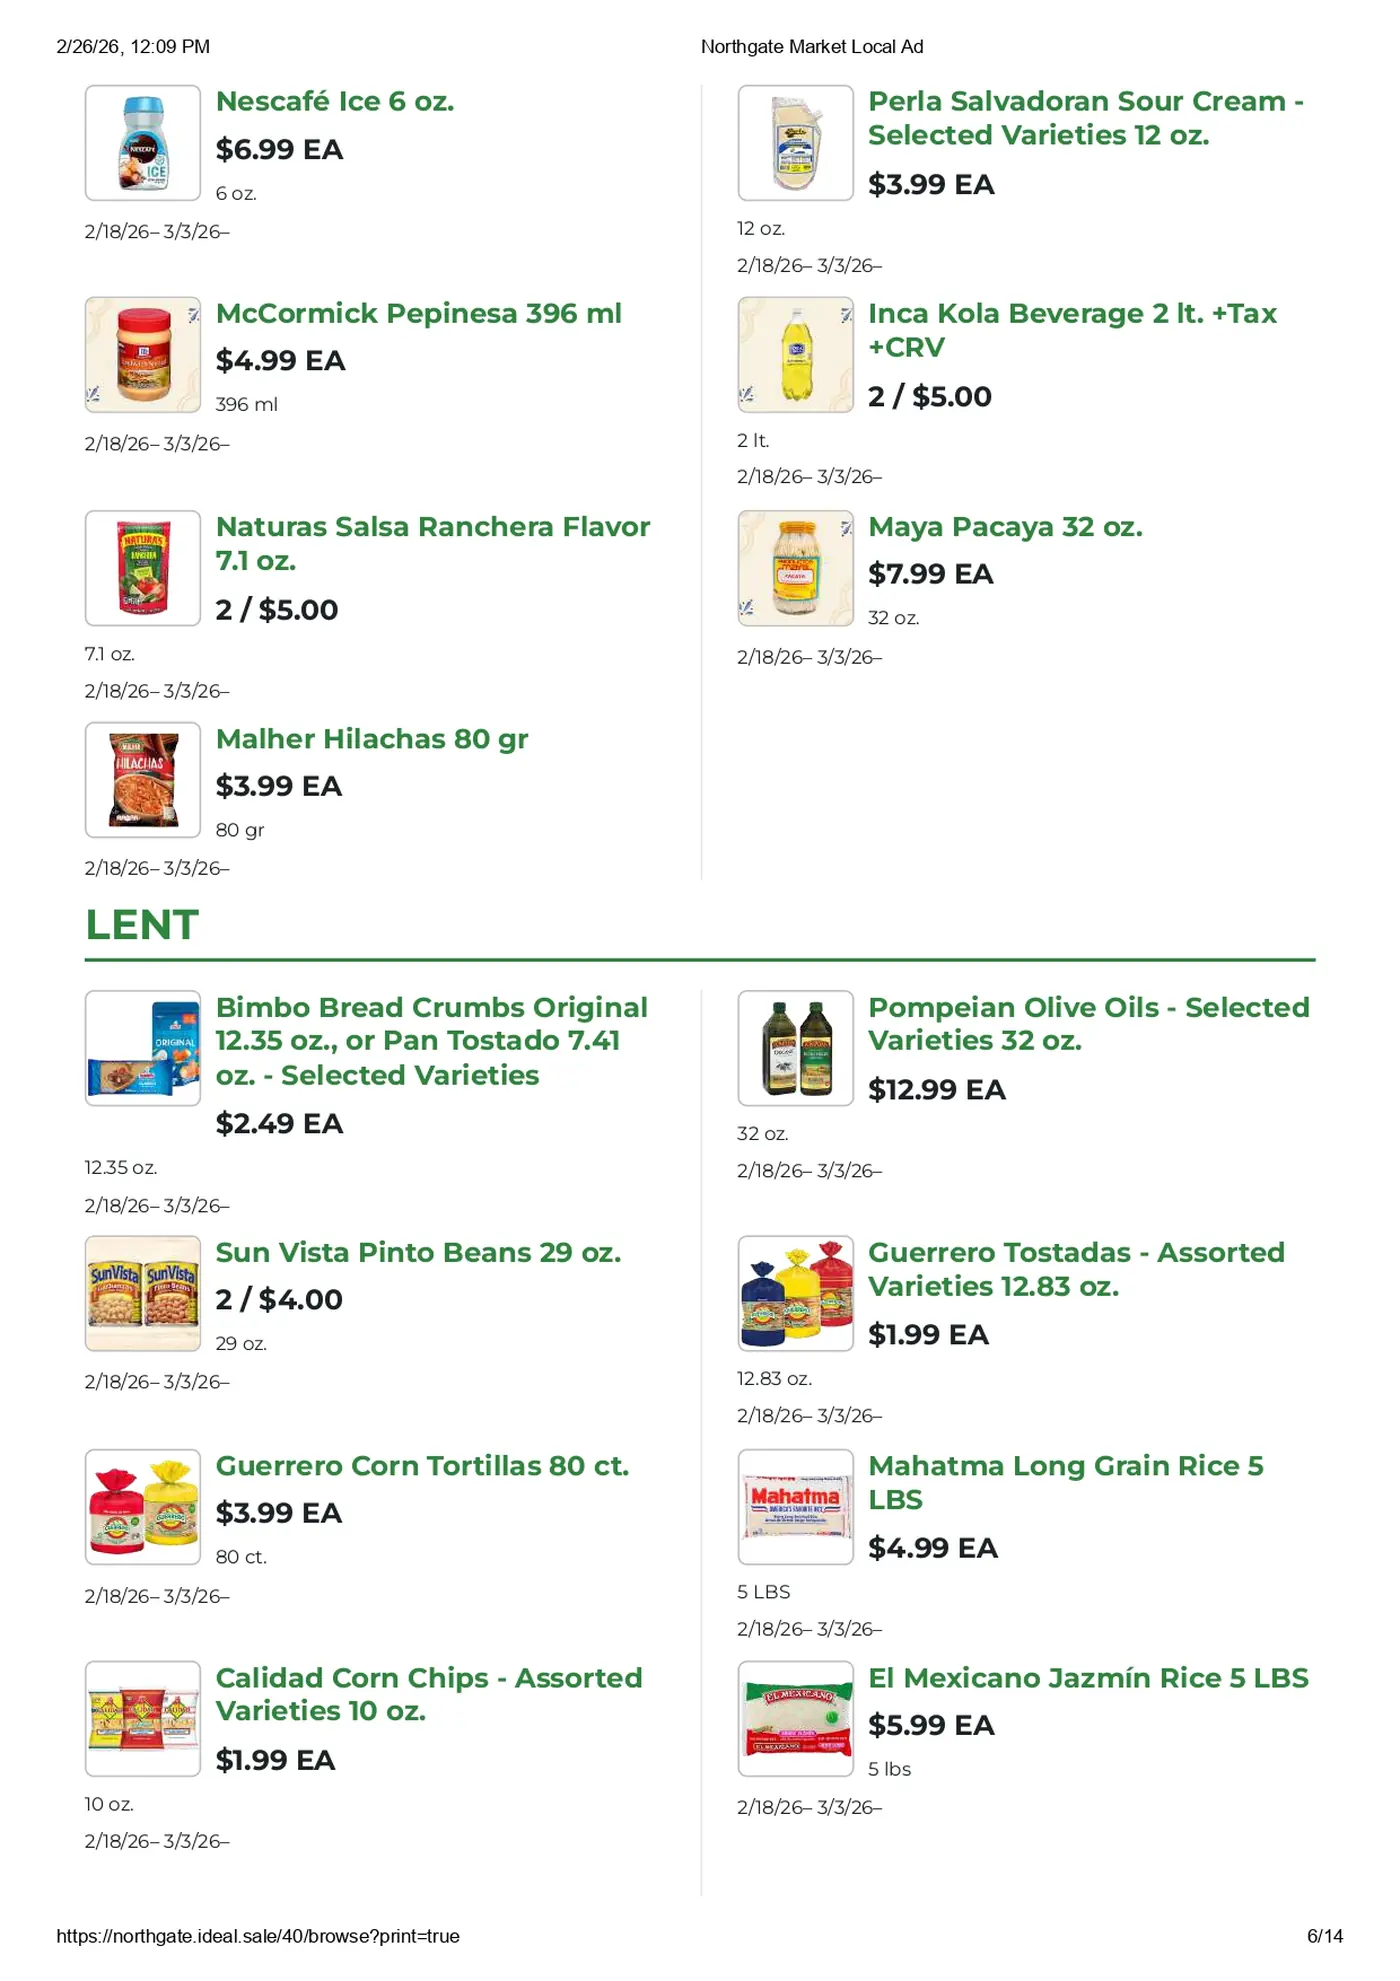Open the Inca Kola bottle image
Screen dimensions: 1400x1981
(795, 355)
